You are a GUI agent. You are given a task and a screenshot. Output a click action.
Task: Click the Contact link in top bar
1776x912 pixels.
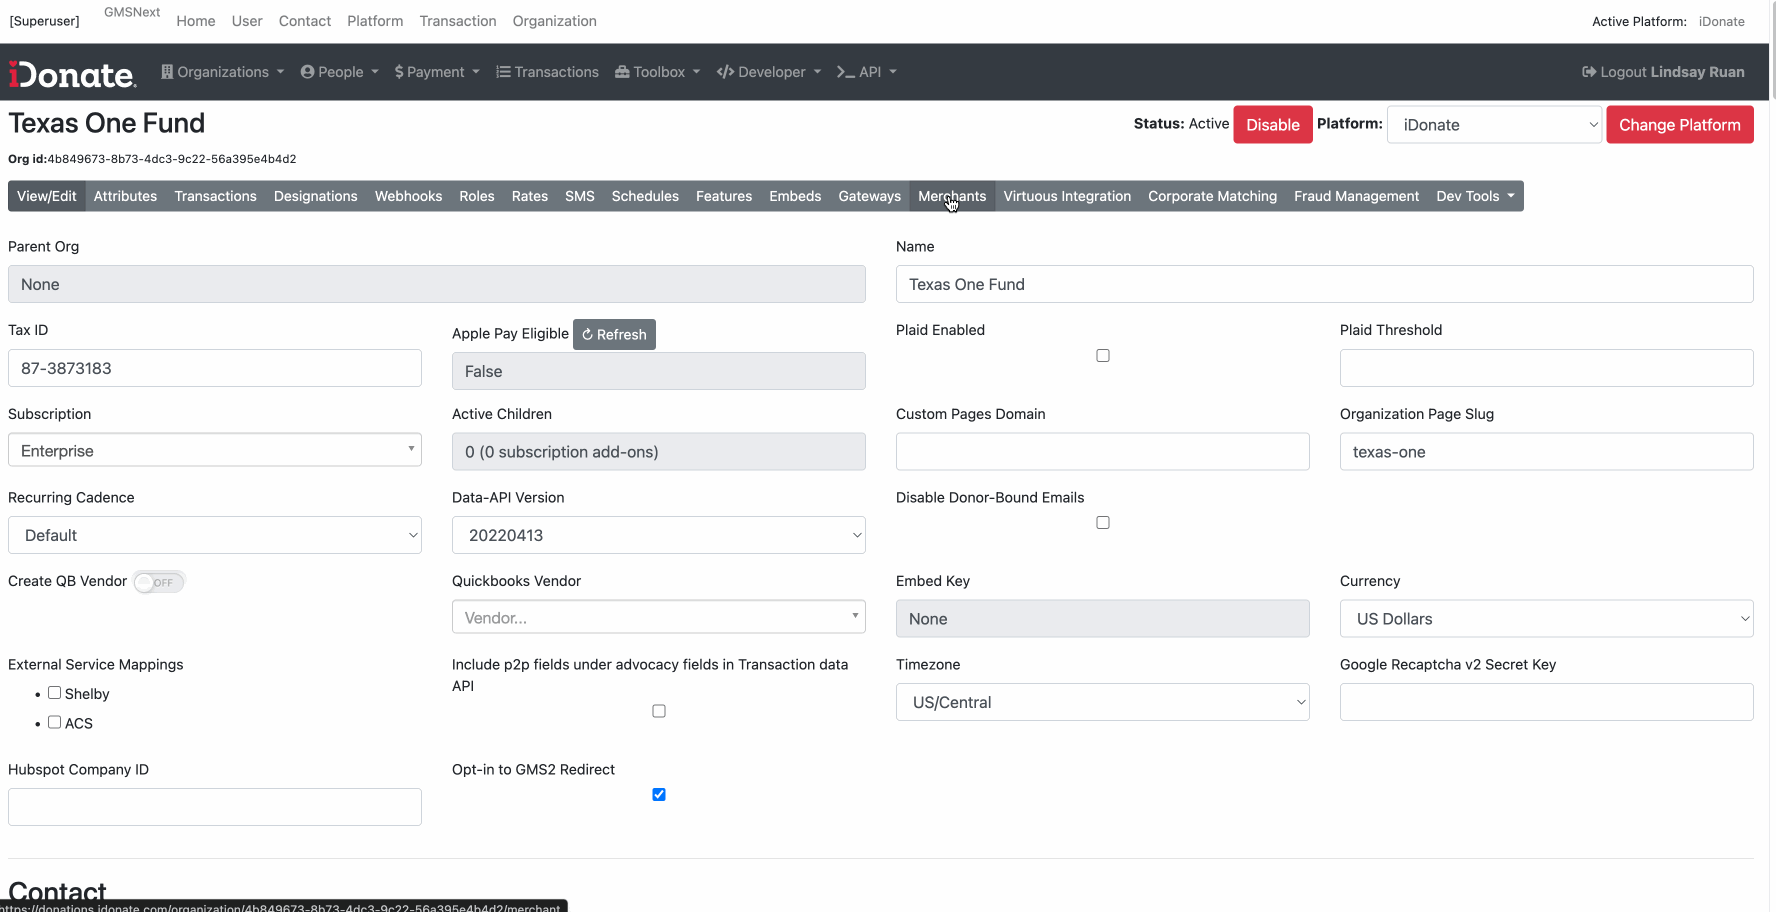tap(305, 21)
